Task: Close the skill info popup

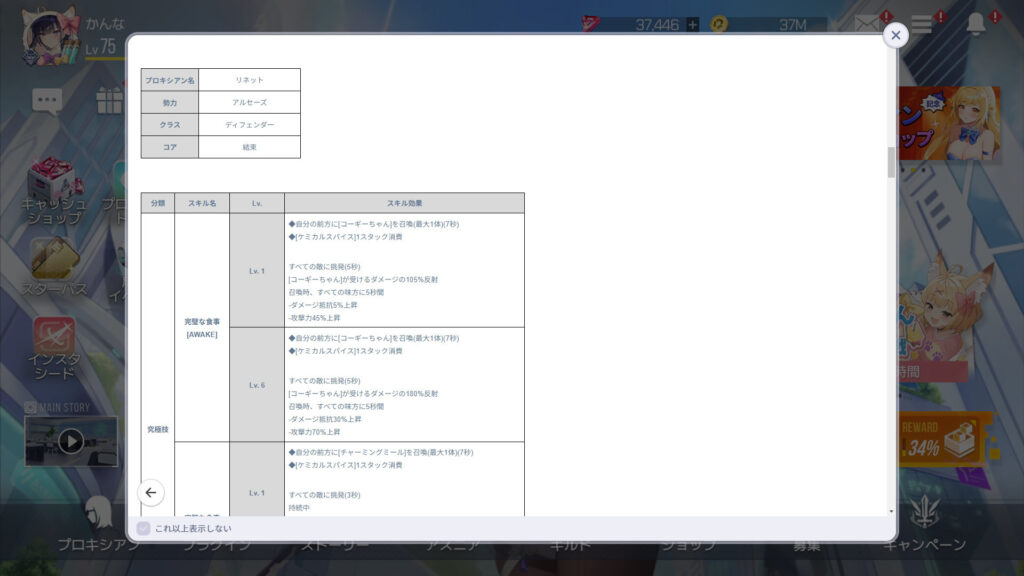Action: click(x=895, y=35)
